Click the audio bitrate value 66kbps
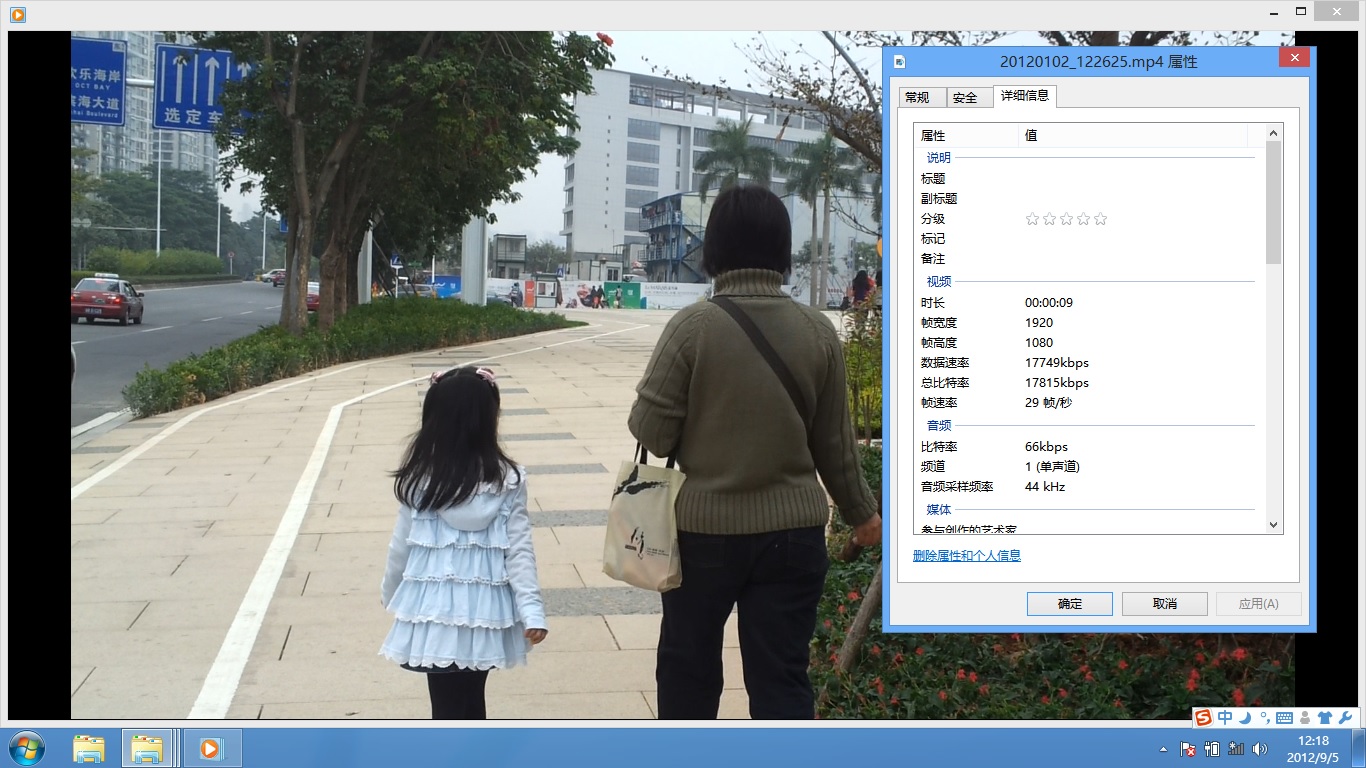This screenshot has height=768, width=1366. point(1046,447)
